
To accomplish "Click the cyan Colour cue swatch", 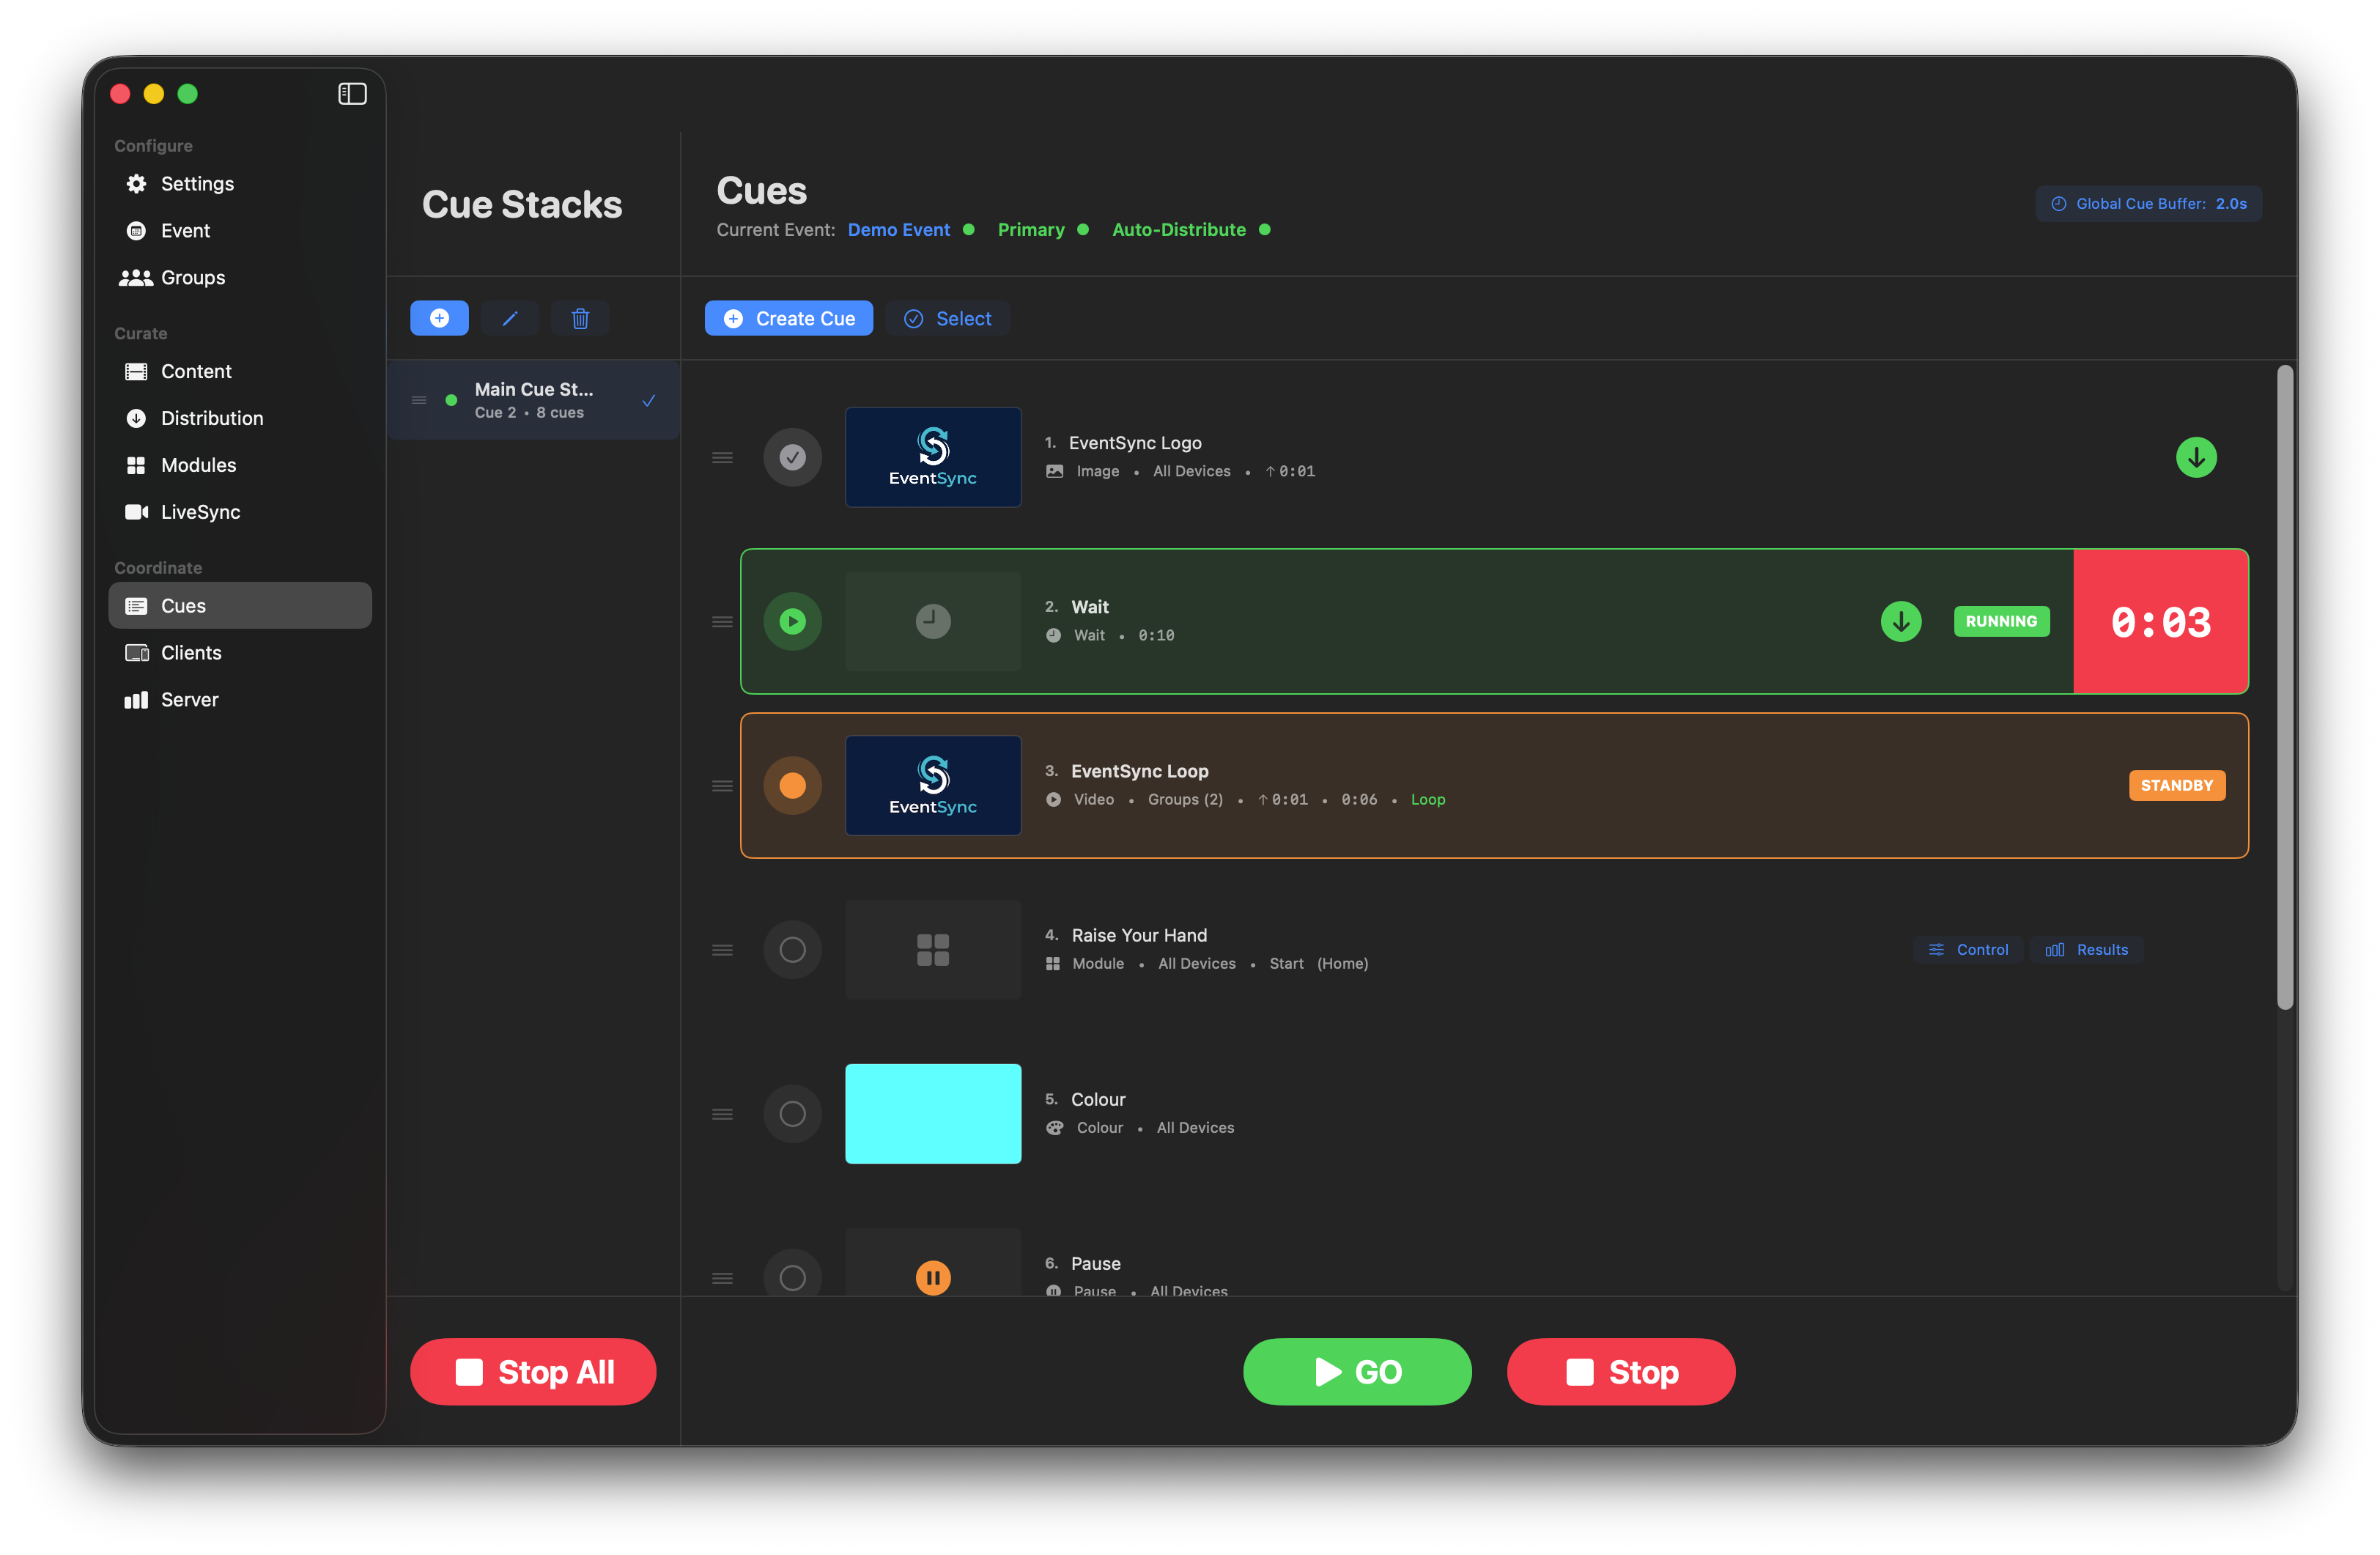I will pyautogui.click(x=933, y=1114).
